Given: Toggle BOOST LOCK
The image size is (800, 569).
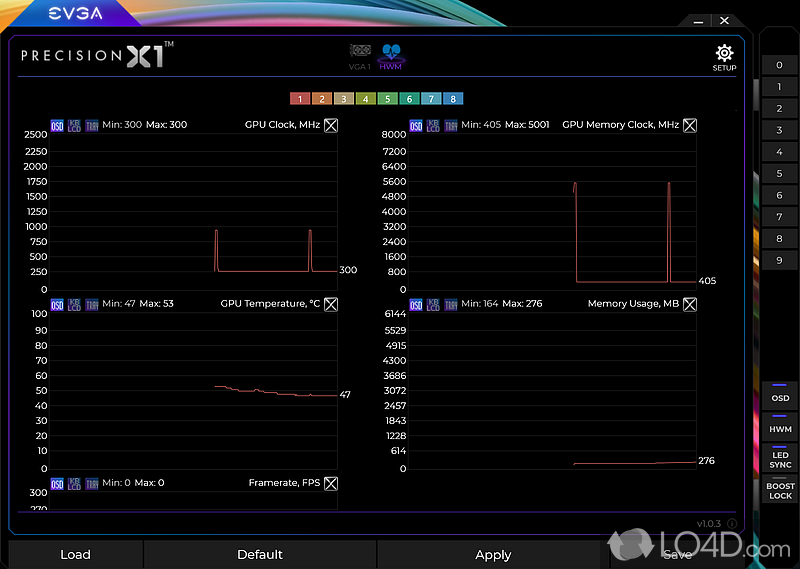Looking at the screenshot, I should (780, 489).
